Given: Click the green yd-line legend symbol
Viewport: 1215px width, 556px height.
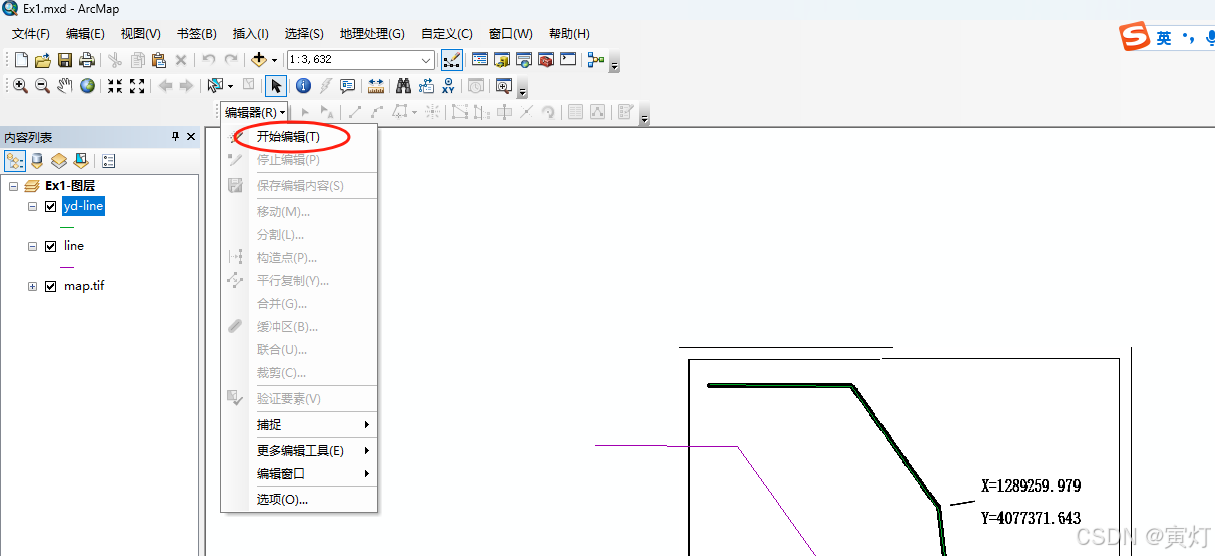Looking at the screenshot, I should [x=67, y=227].
